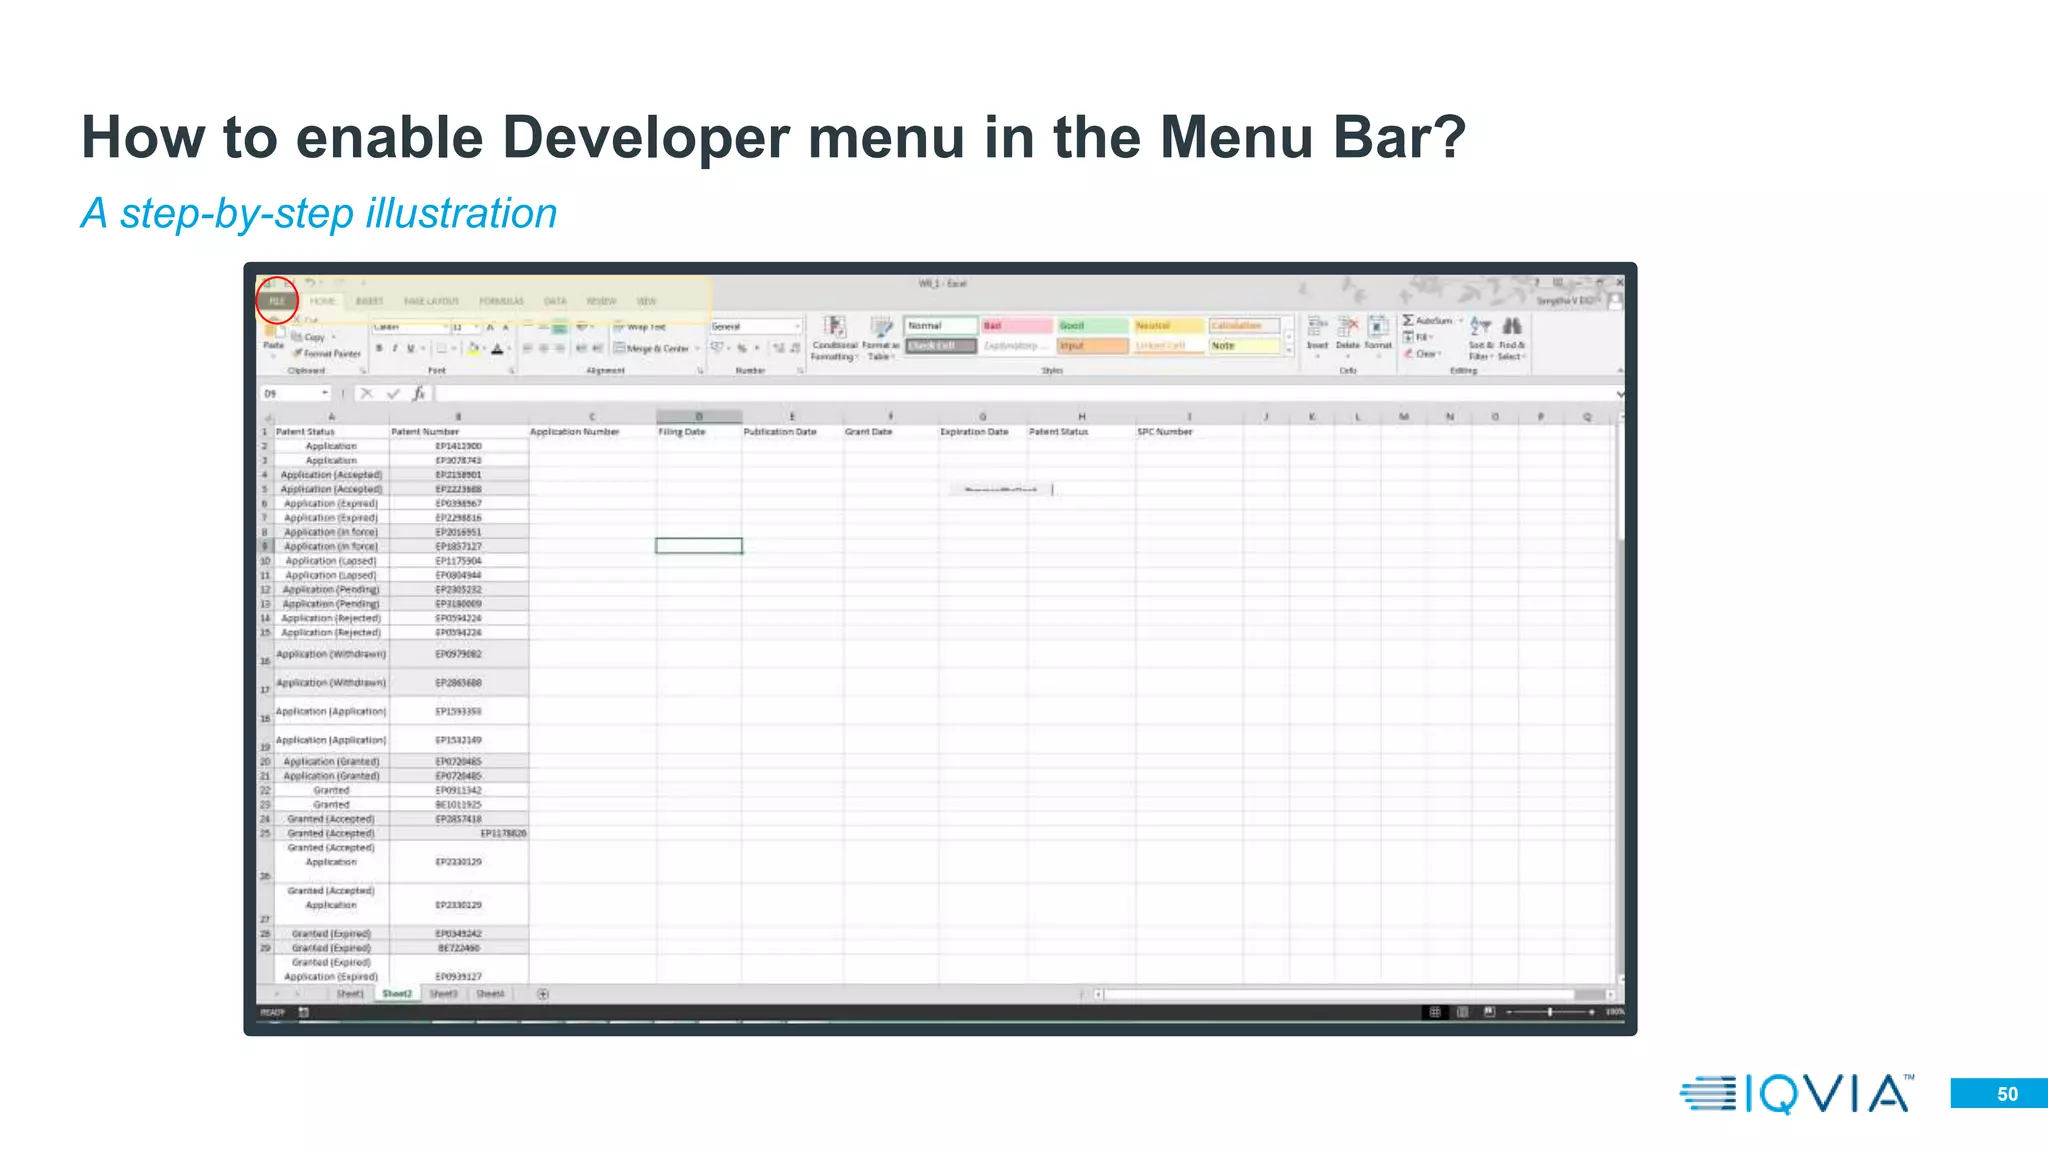Open the REVIEW ribbon tab
This screenshot has width=2048, height=1152.
pyautogui.click(x=601, y=301)
